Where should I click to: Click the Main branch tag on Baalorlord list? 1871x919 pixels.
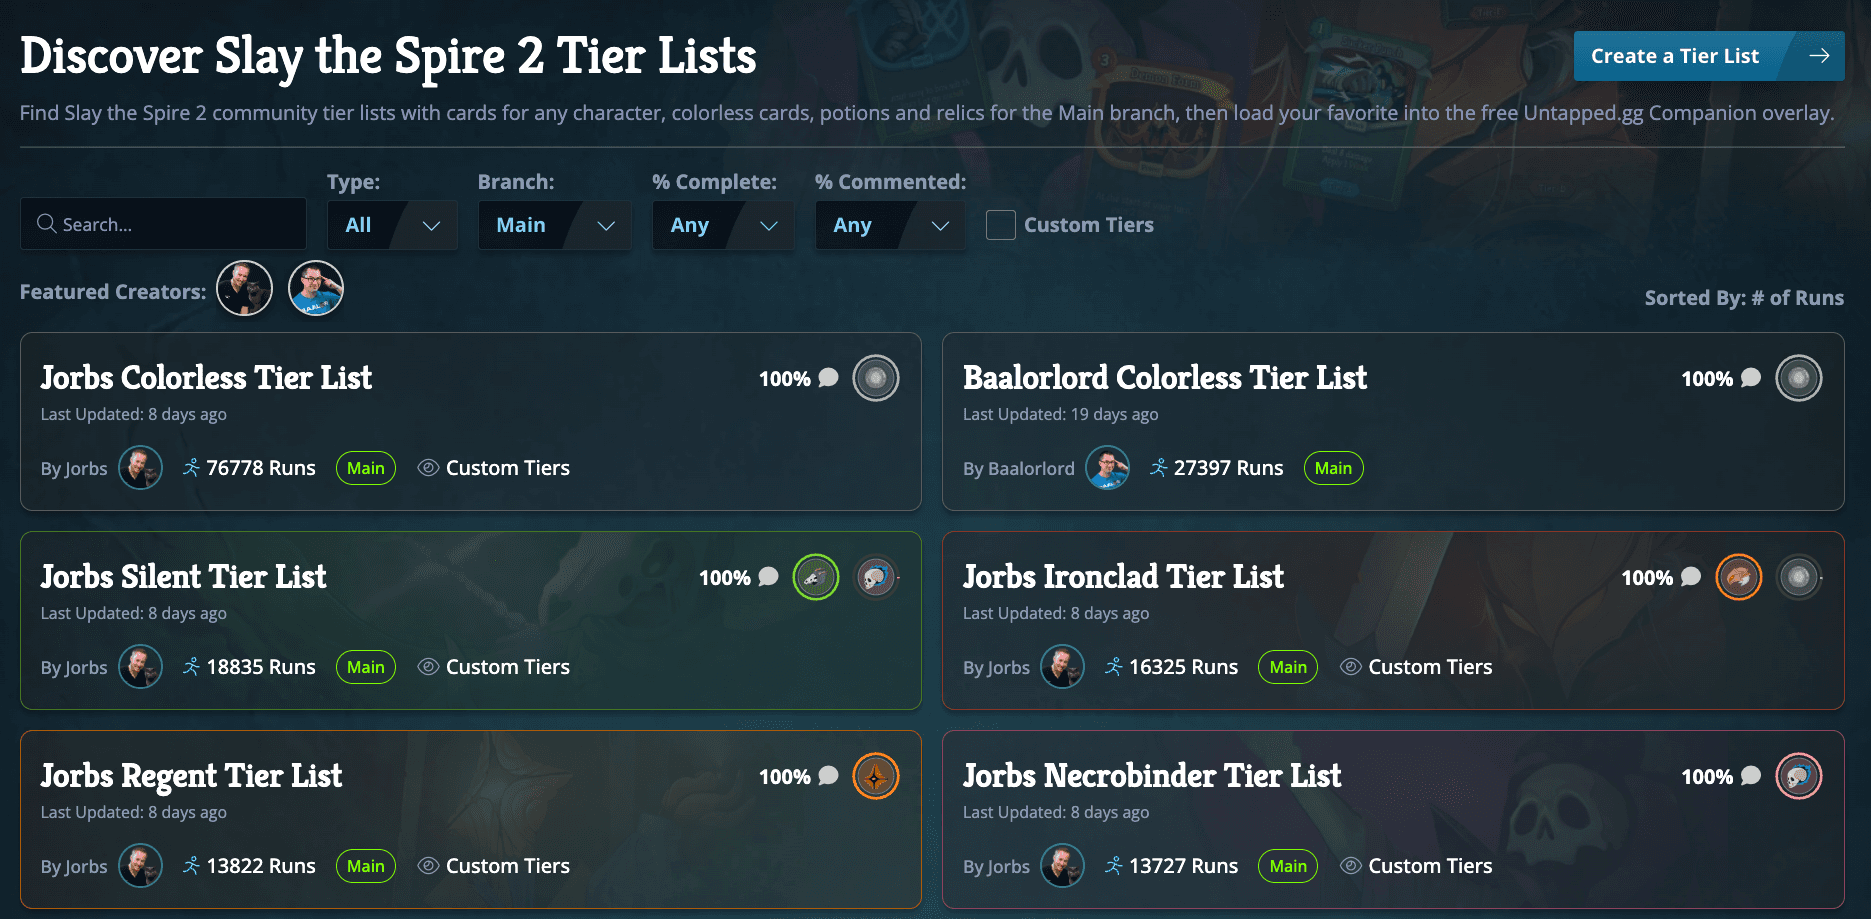(1333, 468)
